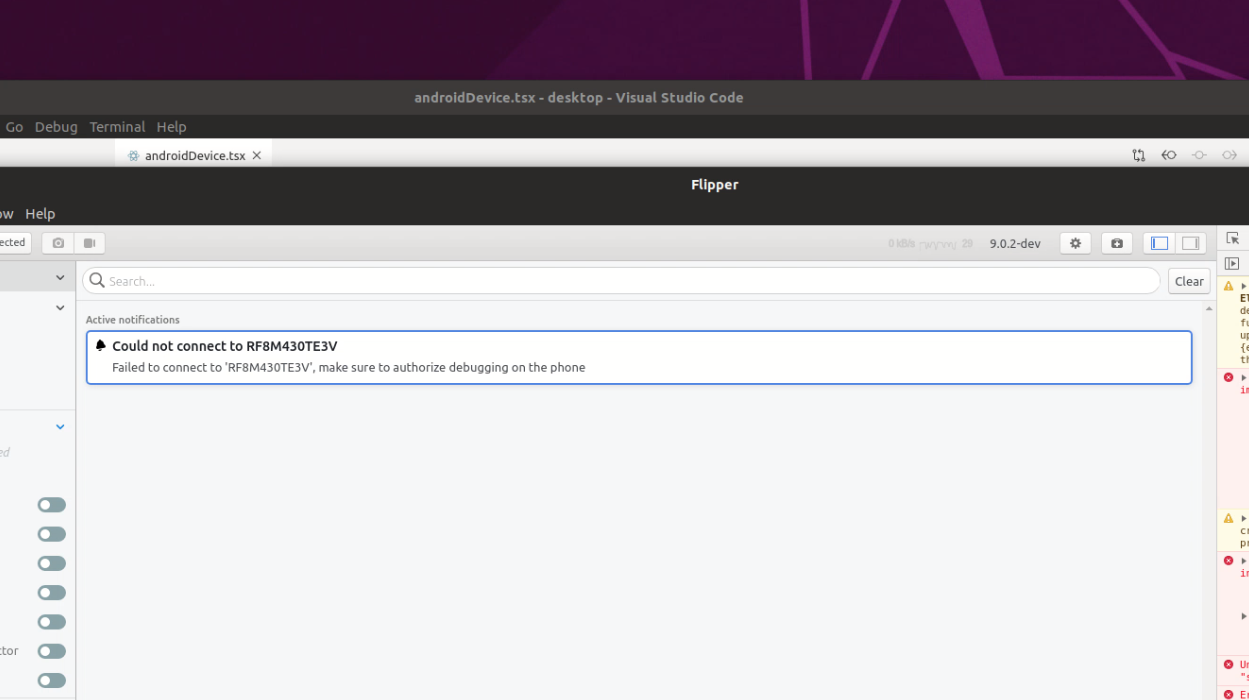The image size is (1249, 700).
Task: Focus the notifications Search field
Action: pos(621,281)
